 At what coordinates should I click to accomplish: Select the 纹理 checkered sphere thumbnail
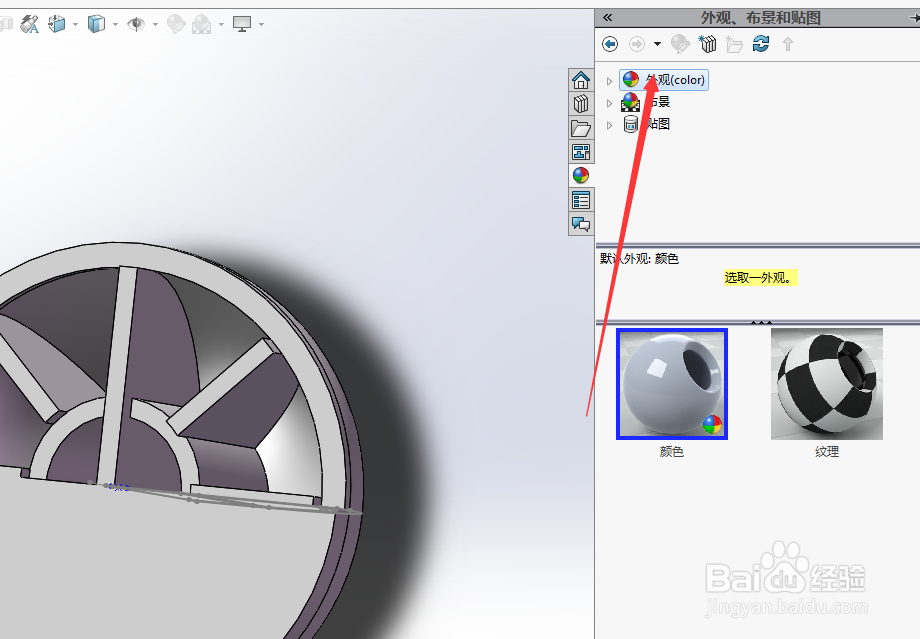click(827, 384)
